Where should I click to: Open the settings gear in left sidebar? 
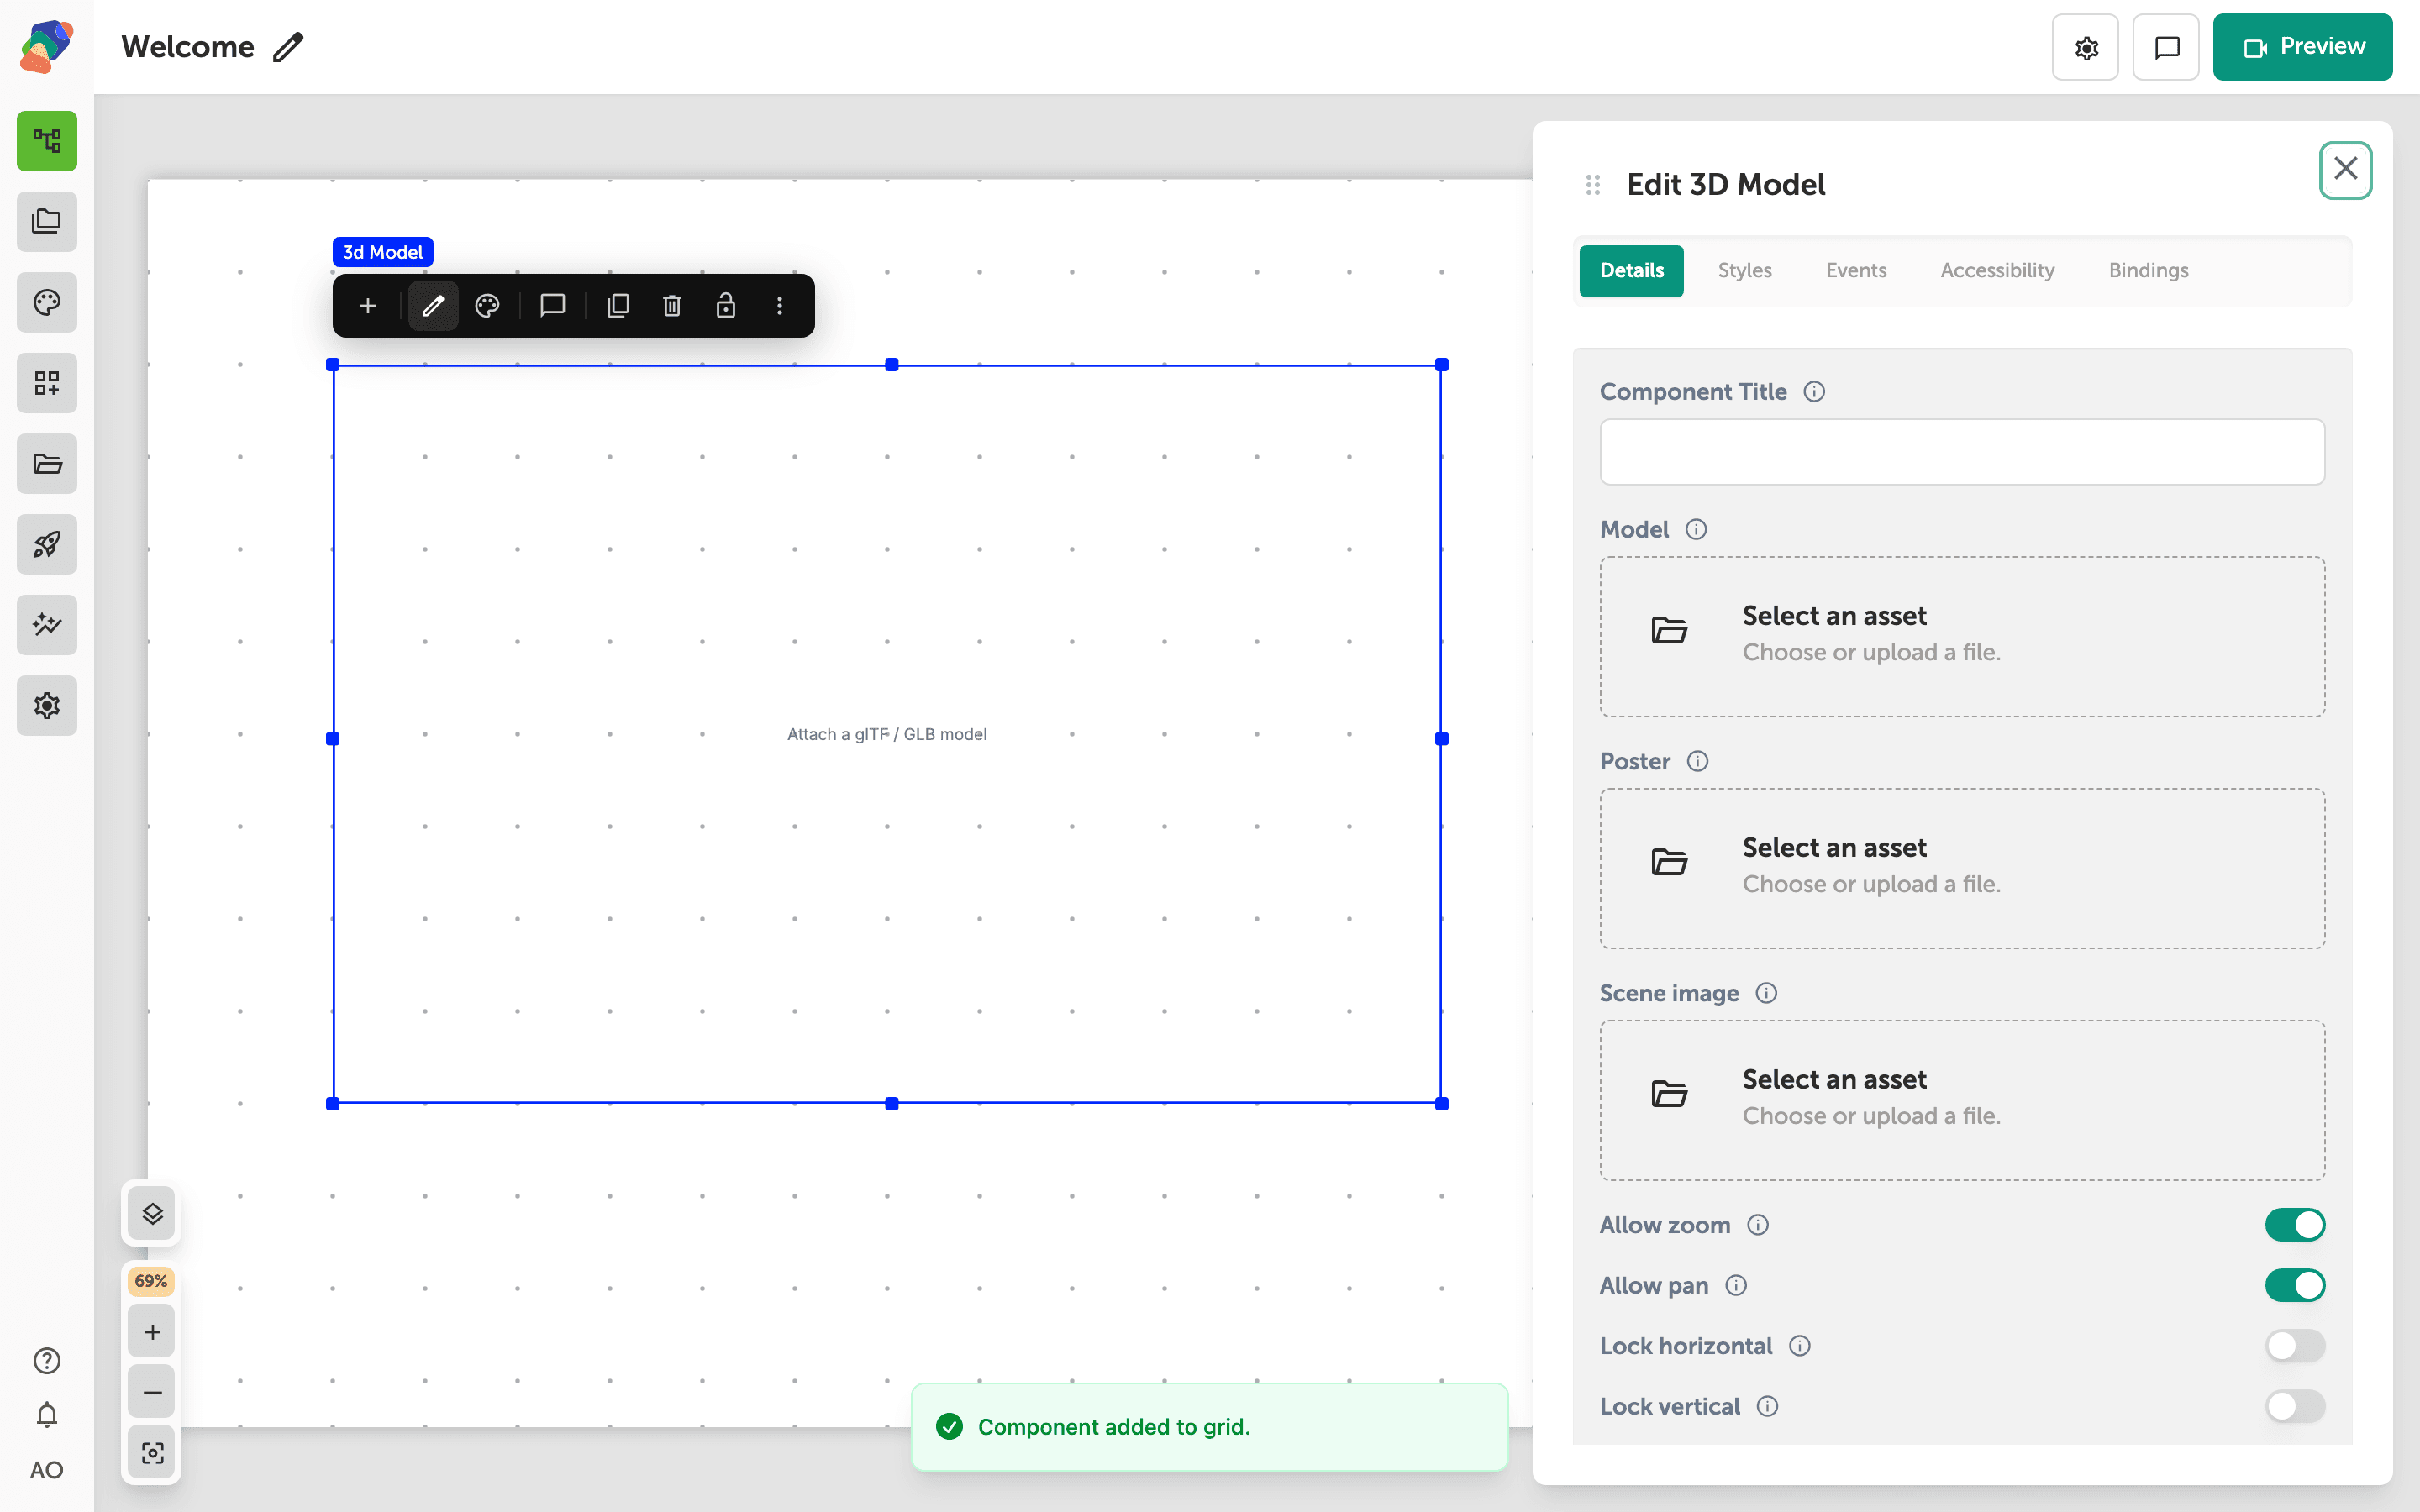click(x=47, y=706)
